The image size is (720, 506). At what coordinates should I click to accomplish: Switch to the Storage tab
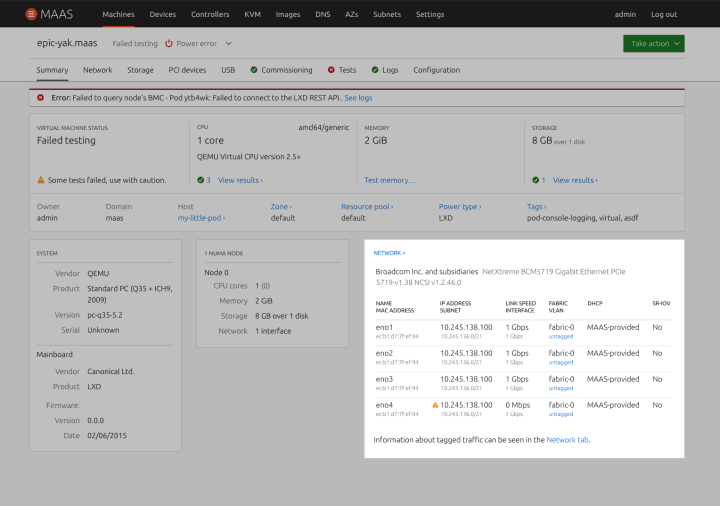[x=140, y=70]
